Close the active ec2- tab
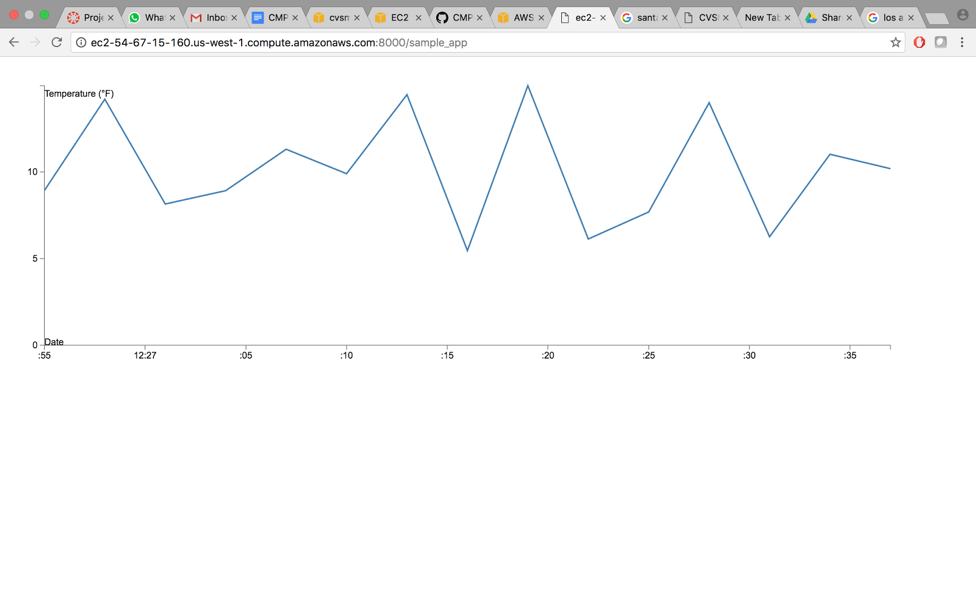The height and width of the screenshot is (611, 976). [x=603, y=18]
